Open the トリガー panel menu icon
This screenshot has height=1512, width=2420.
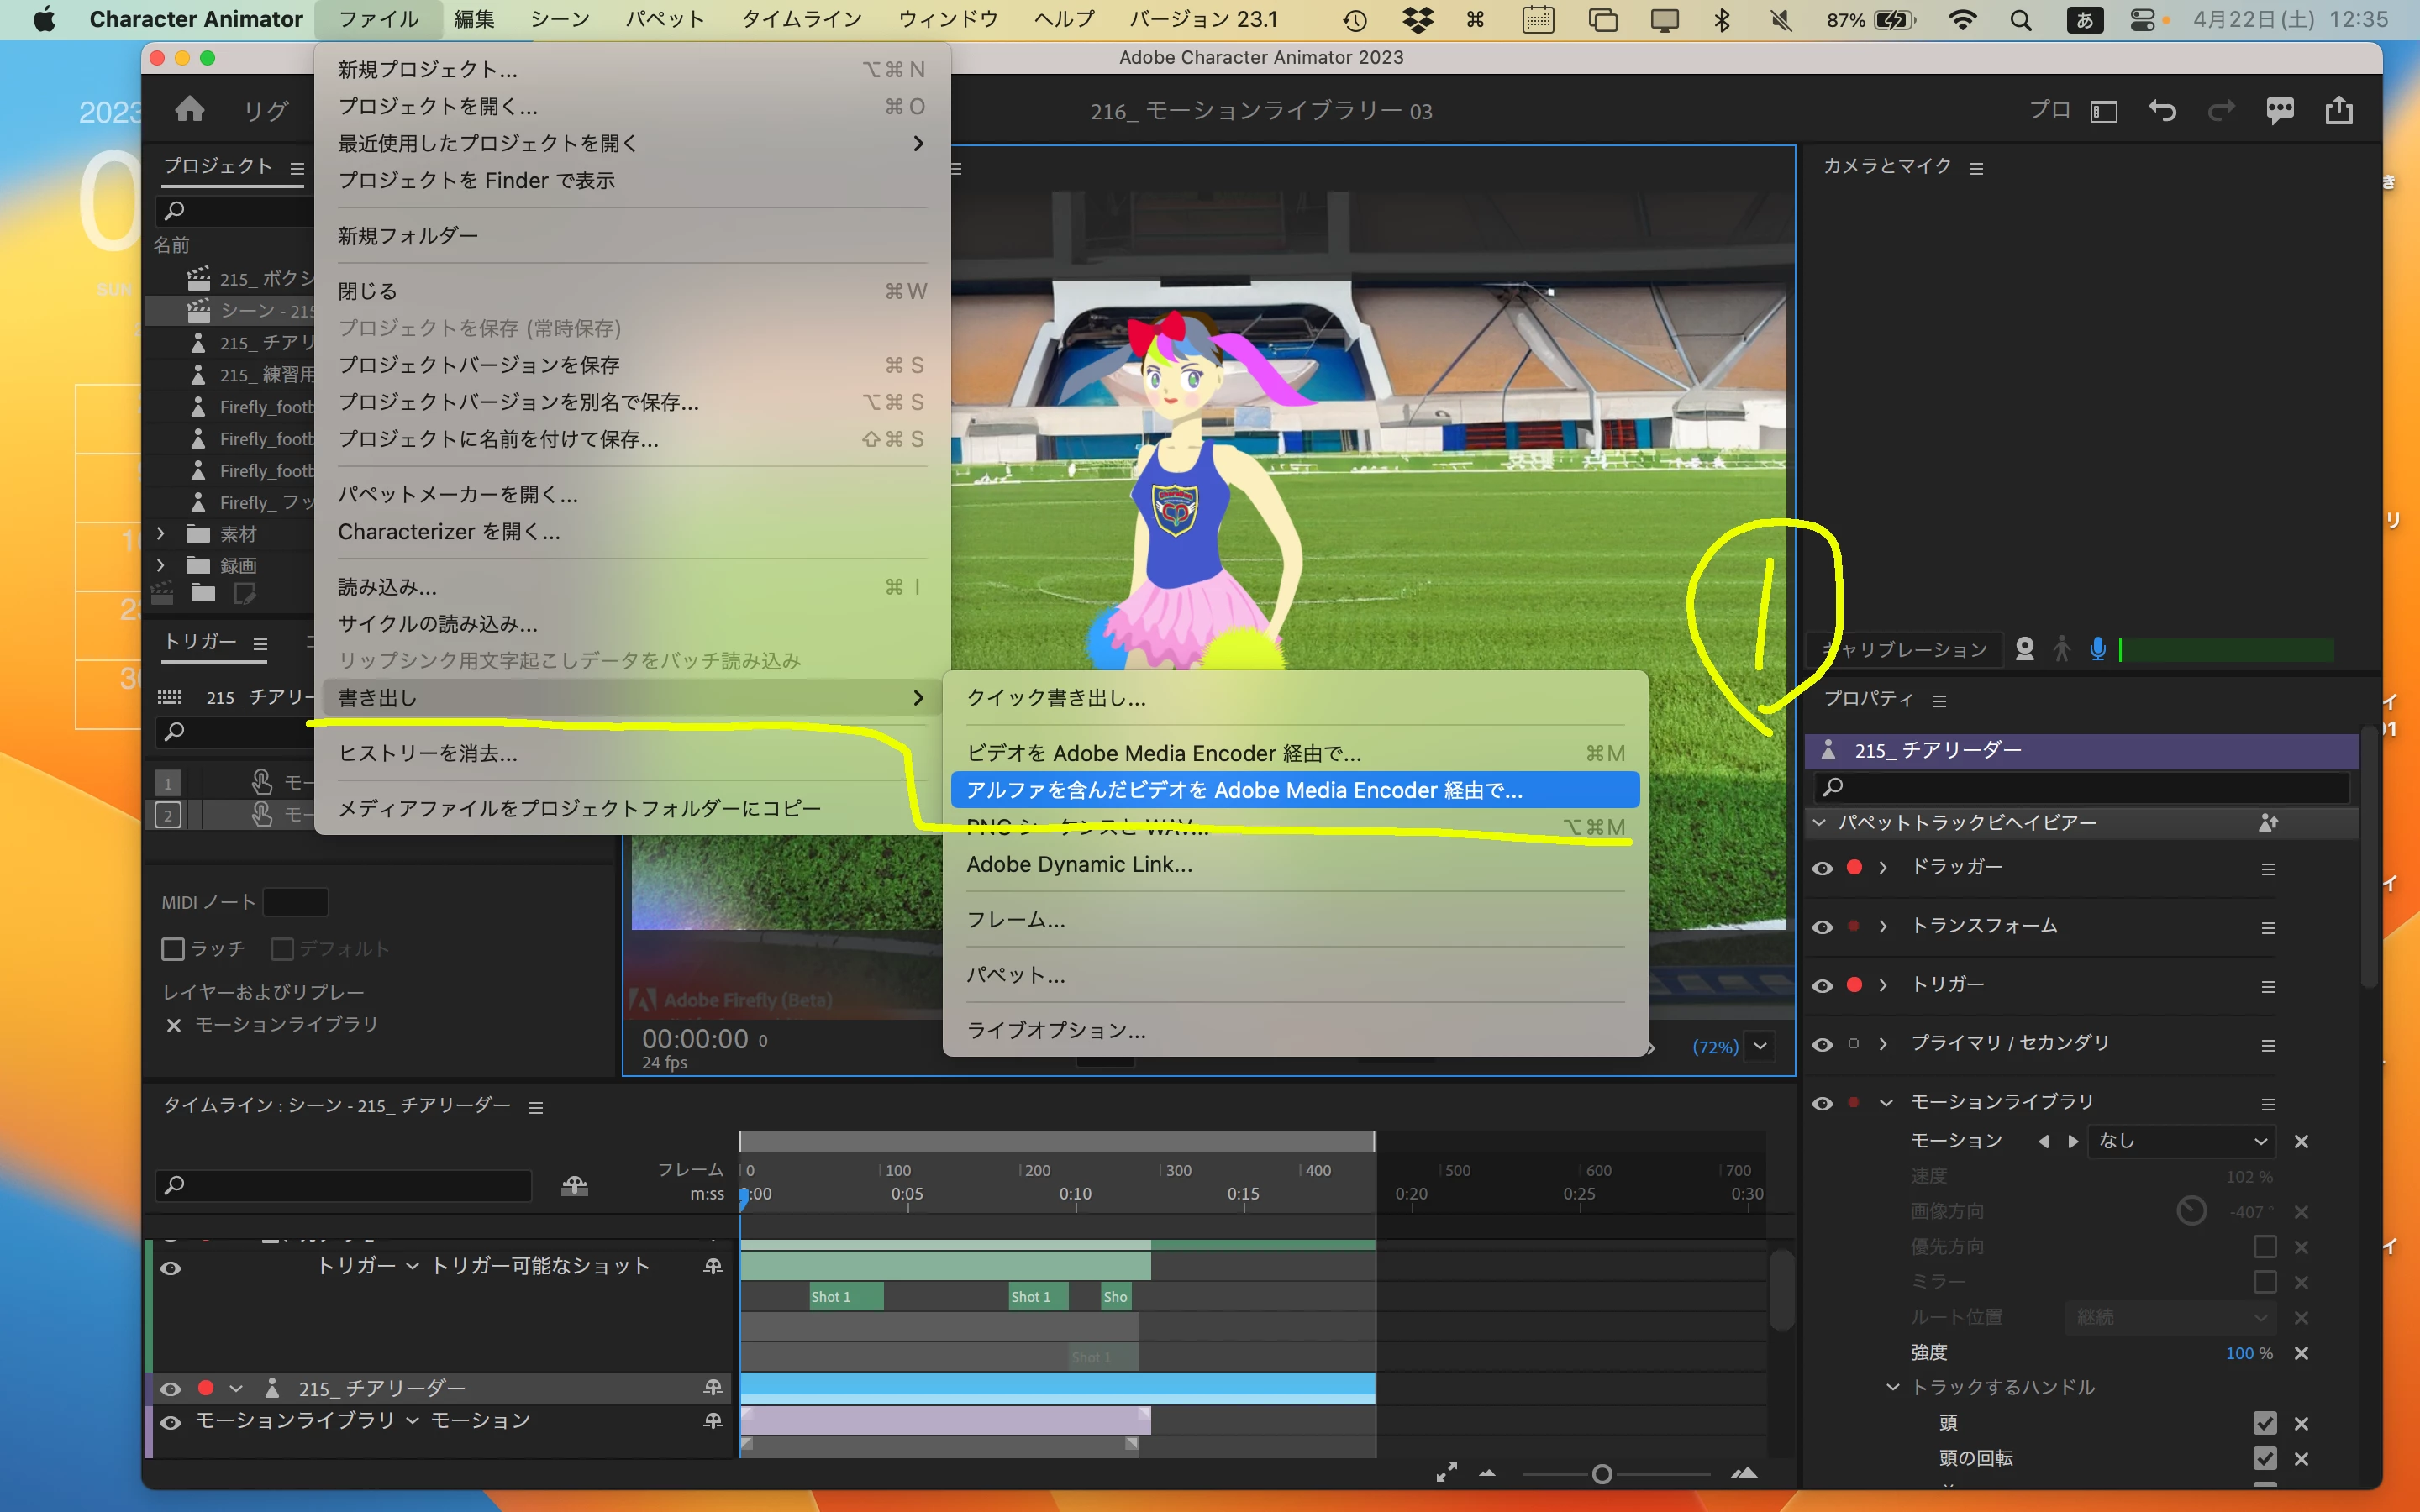coord(260,644)
